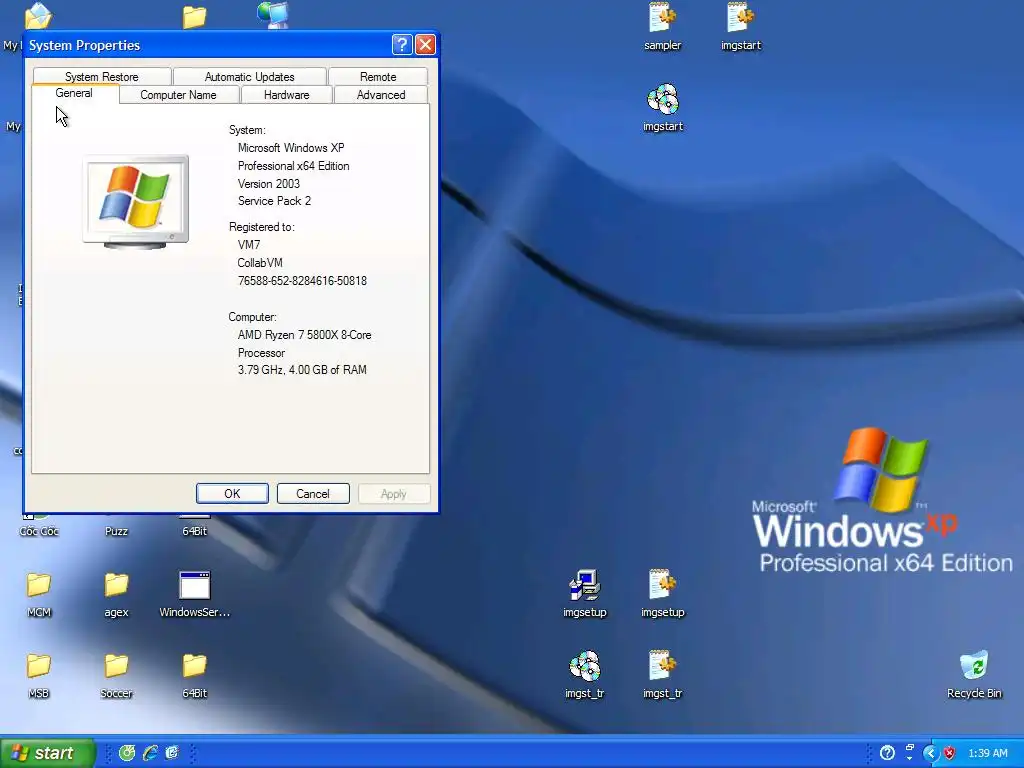The image size is (1024, 768).
Task: Select the network computer icon above System Properties
Action: (x=273, y=14)
